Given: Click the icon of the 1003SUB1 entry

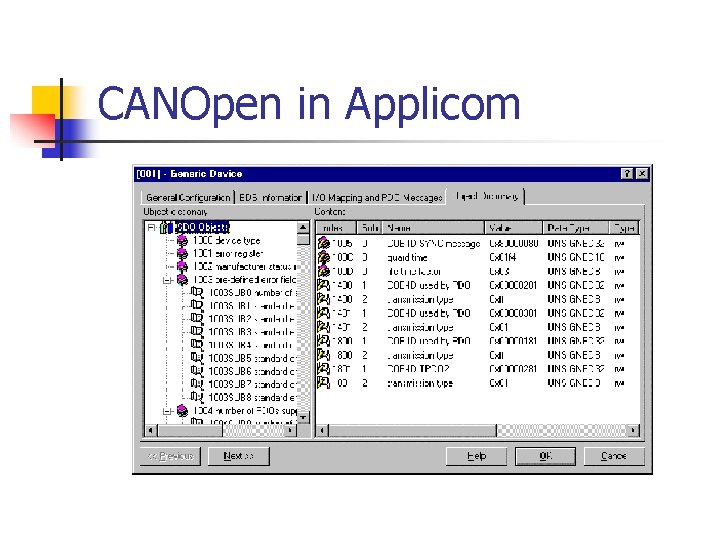Looking at the screenshot, I should point(197,305).
